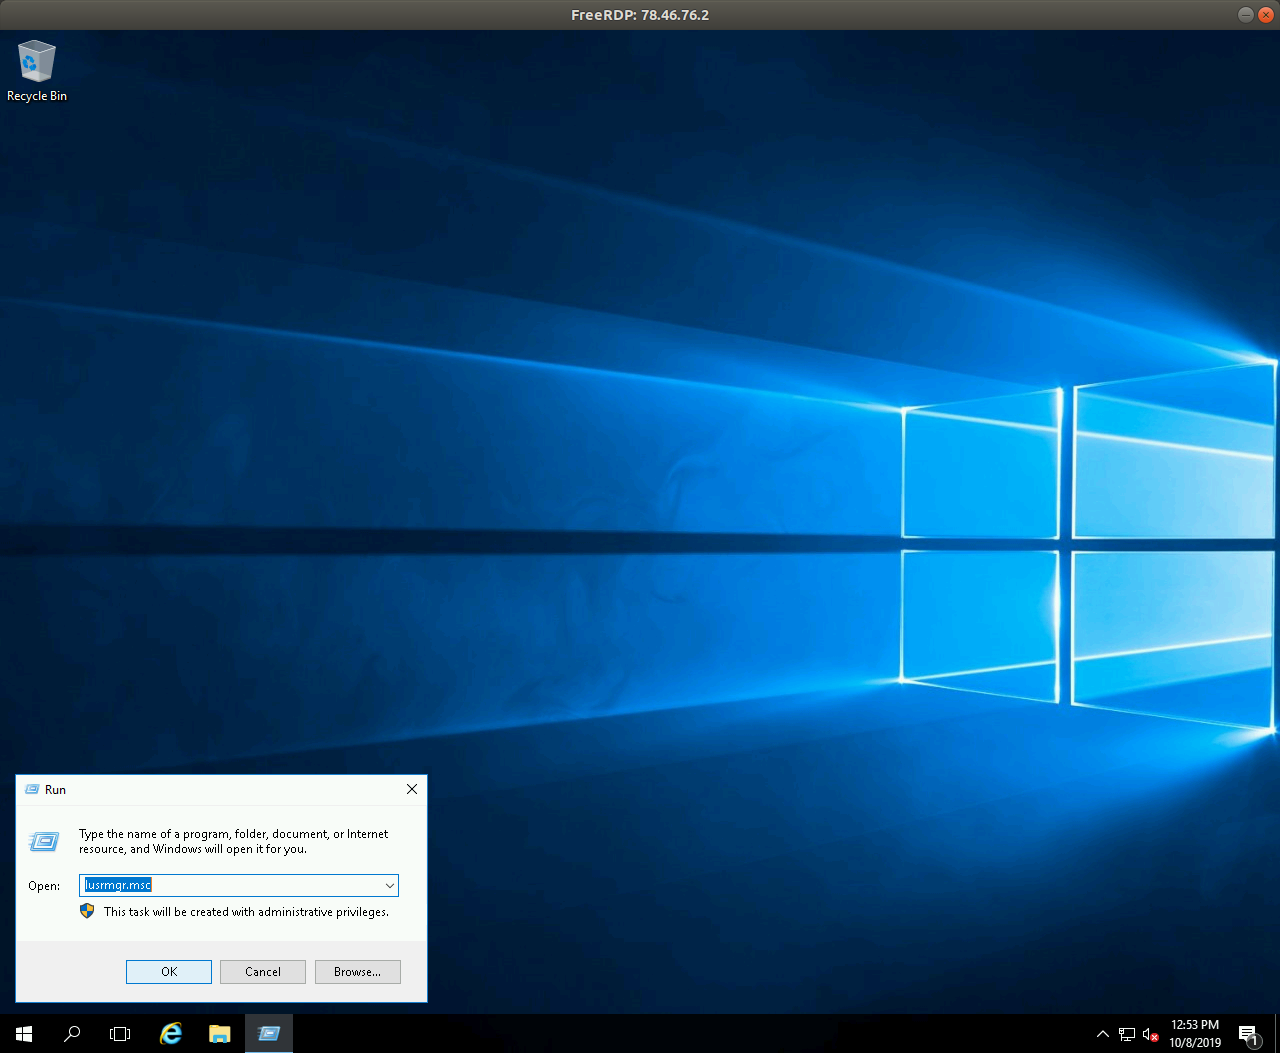1280x1053 pixels.
Task: Expand the Open combo box dropdown arrow
Action: click(390, 886)
